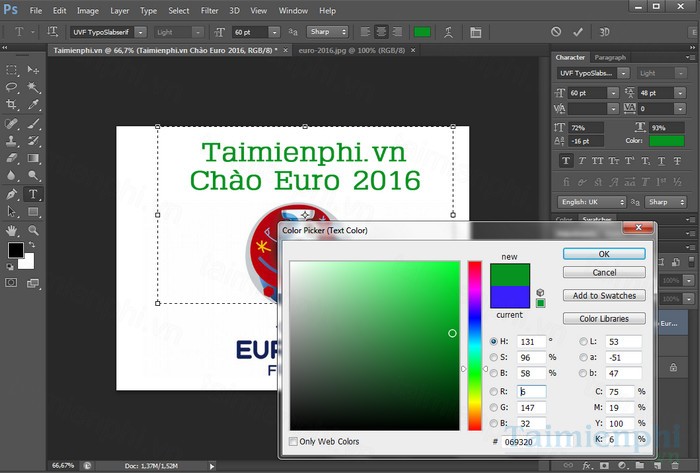Image resolution: width=700 pixels, height=473 pixels.
Task: Select the Healing Brush tool
Action: click(12, 123)
